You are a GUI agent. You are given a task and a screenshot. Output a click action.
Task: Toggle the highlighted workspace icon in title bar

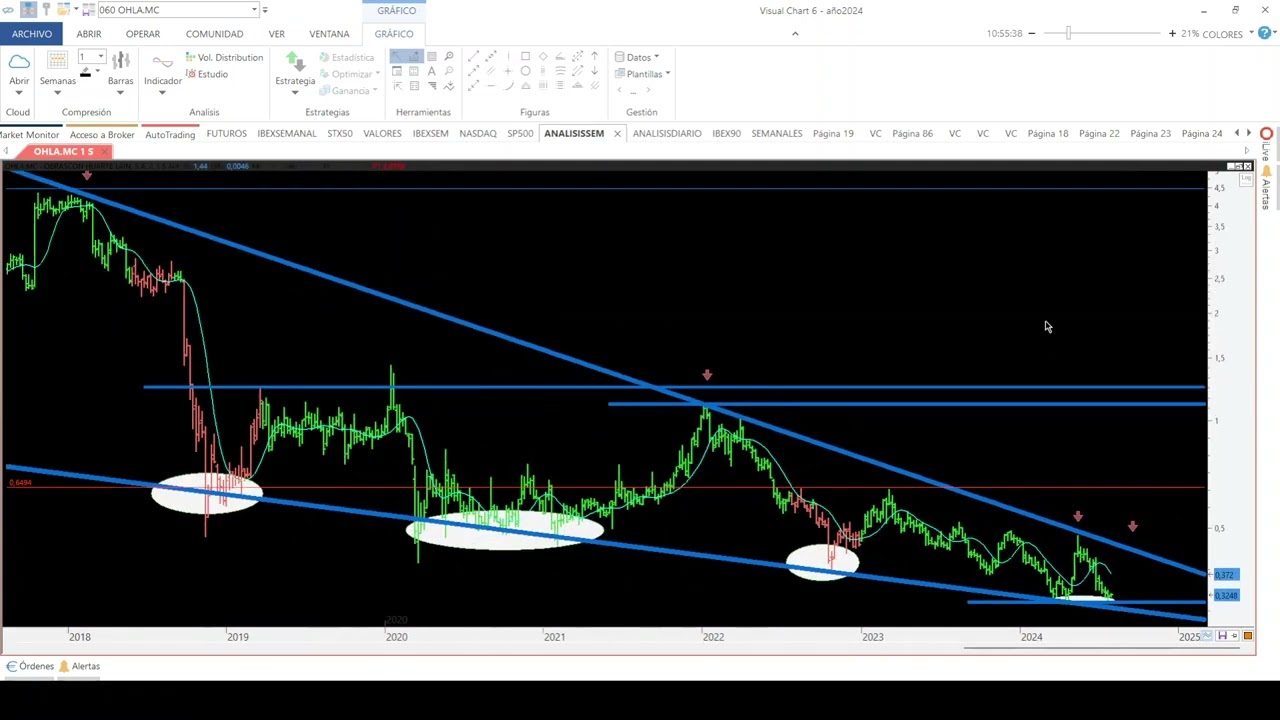28,10
